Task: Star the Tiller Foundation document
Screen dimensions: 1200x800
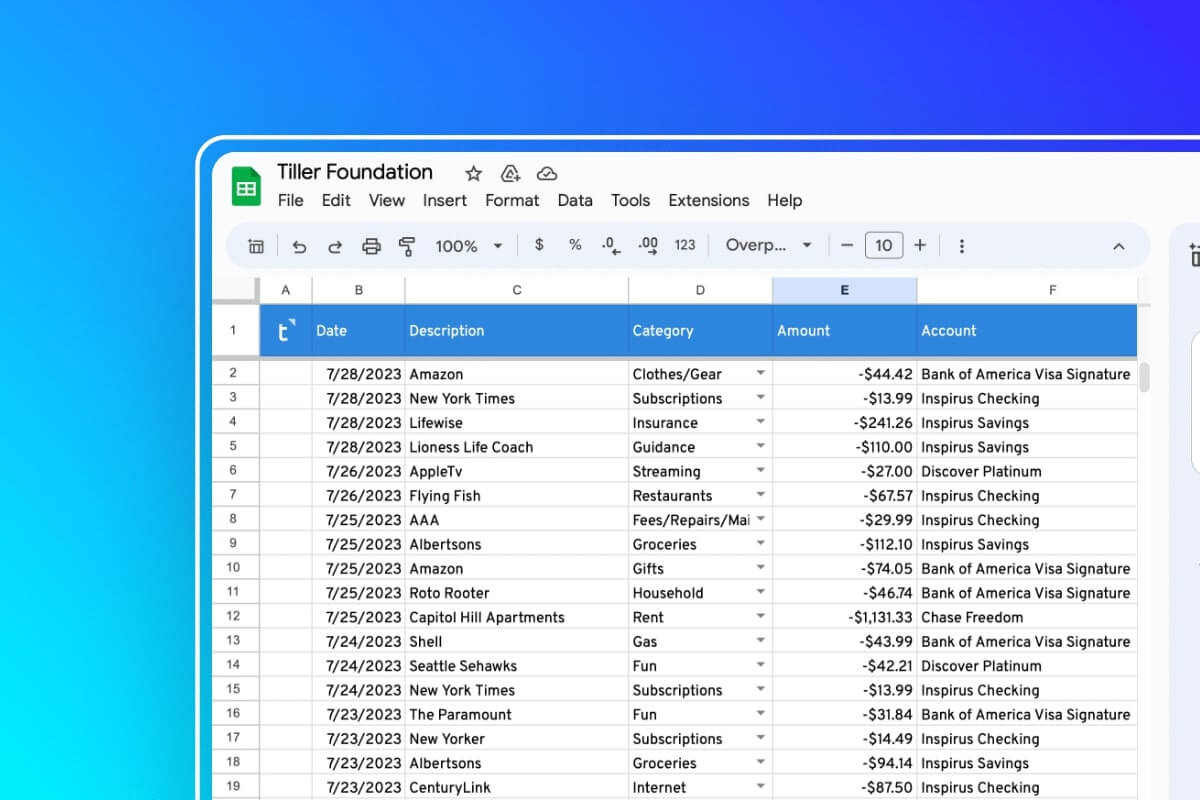Action: (474, 173)
